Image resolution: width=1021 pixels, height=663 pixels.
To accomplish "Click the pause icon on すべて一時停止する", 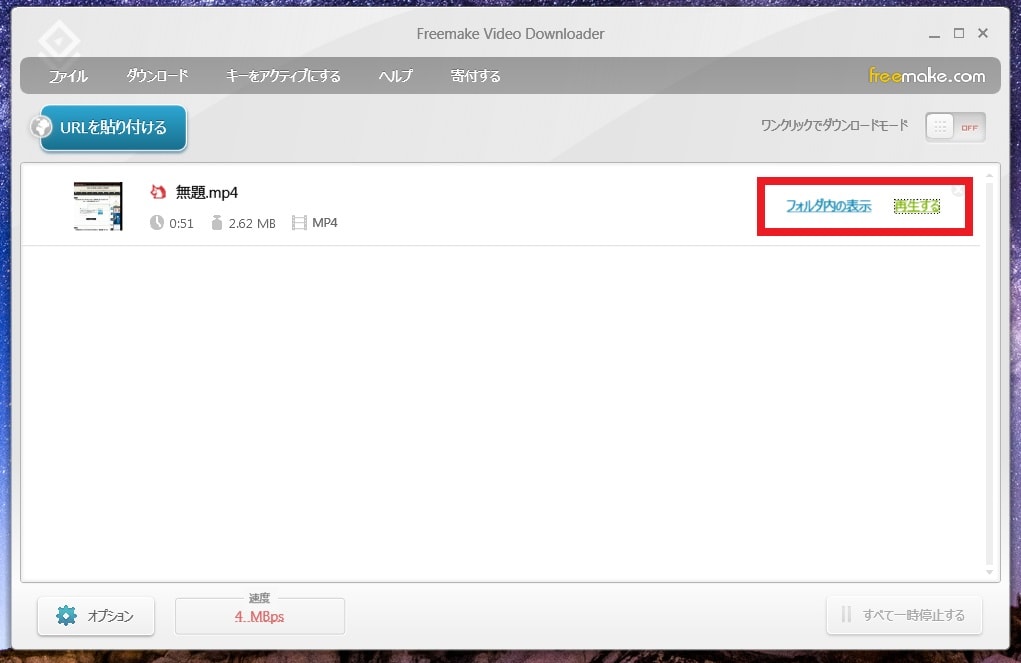I will pyautogui.click(x=846, y=614).
